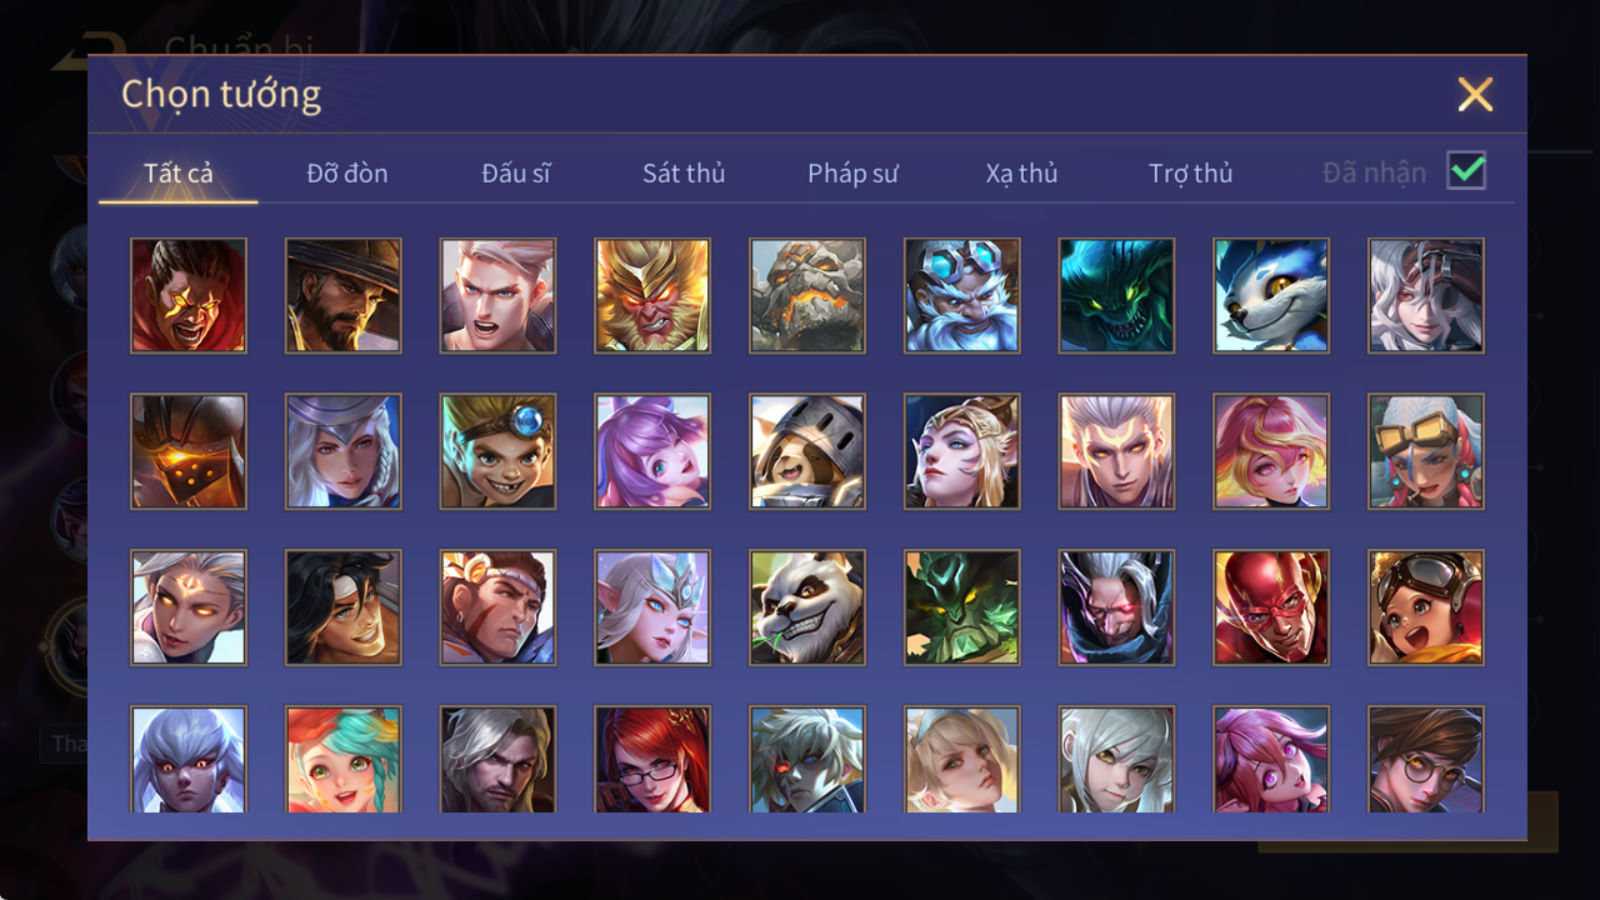Toggle the Đã nhận checkbox

click(1466, 171)
